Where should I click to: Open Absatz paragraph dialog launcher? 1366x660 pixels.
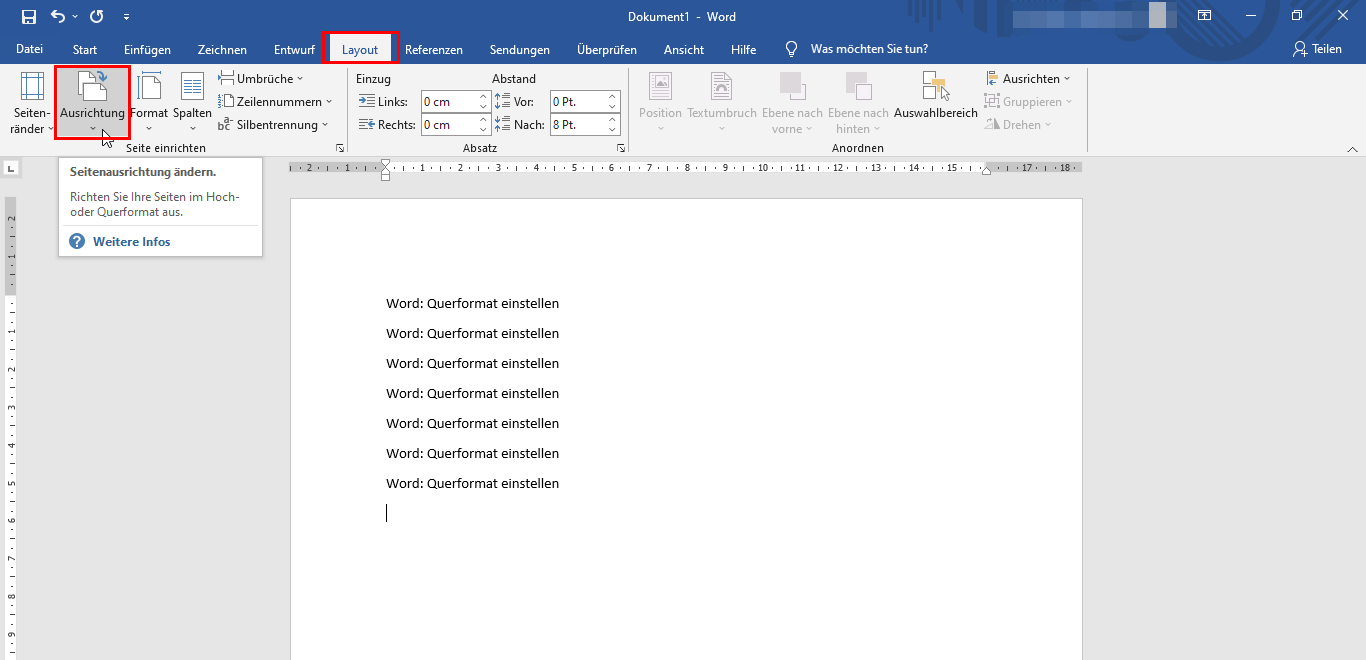click(x=621, y=148)
